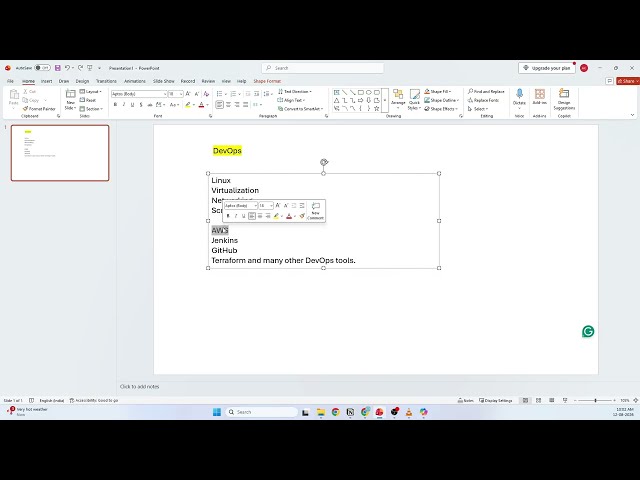The image size is (640, 480).
Task: Open Arrange menu button
Action: pos(398,100)
